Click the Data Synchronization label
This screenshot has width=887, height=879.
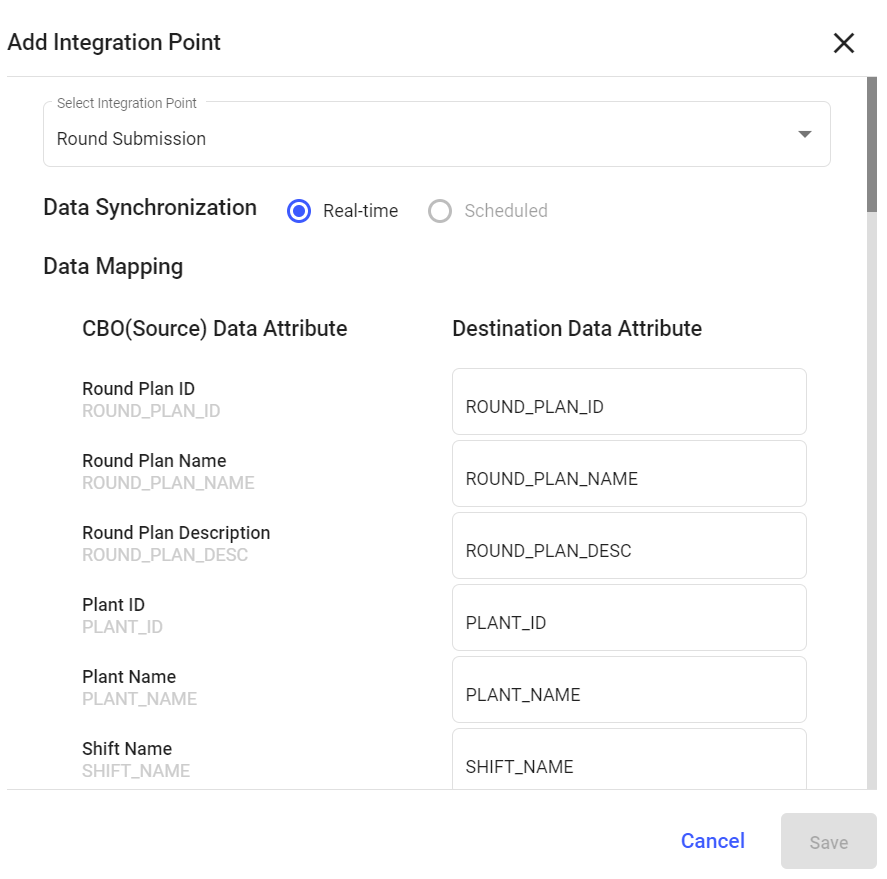point(150,208)
